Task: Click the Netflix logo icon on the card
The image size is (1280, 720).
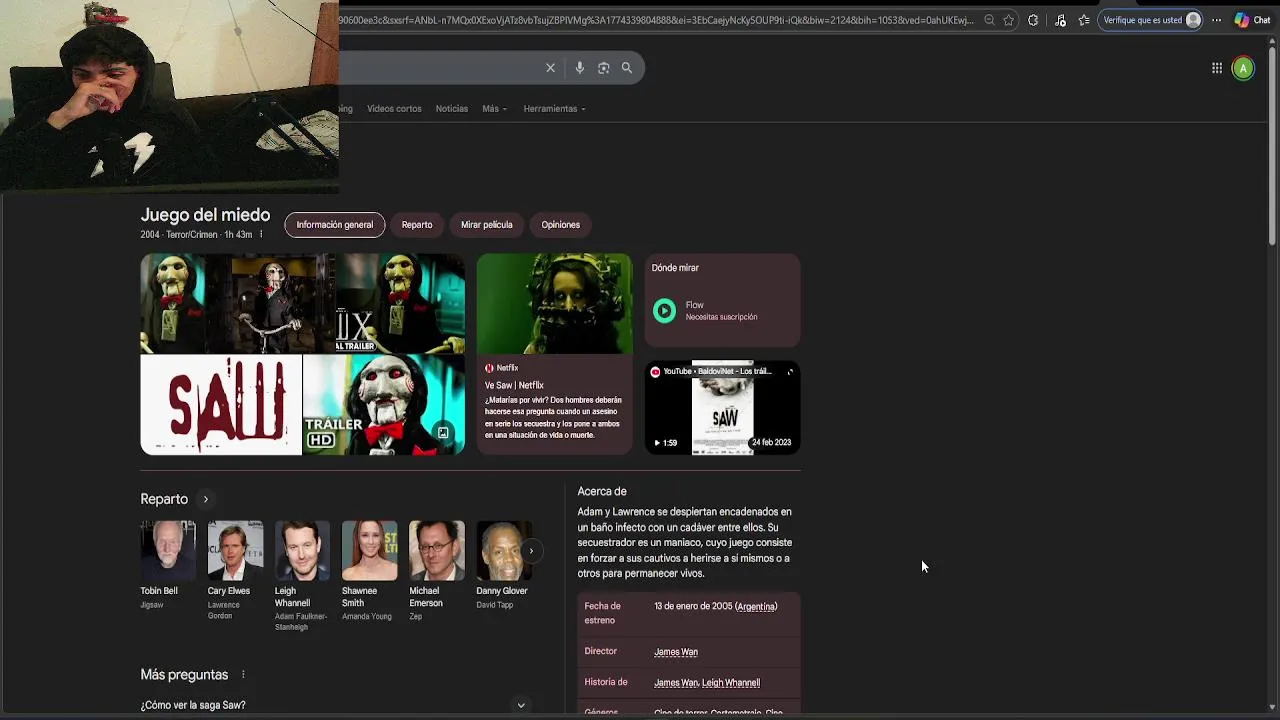Action: click(x=489, y=368)
